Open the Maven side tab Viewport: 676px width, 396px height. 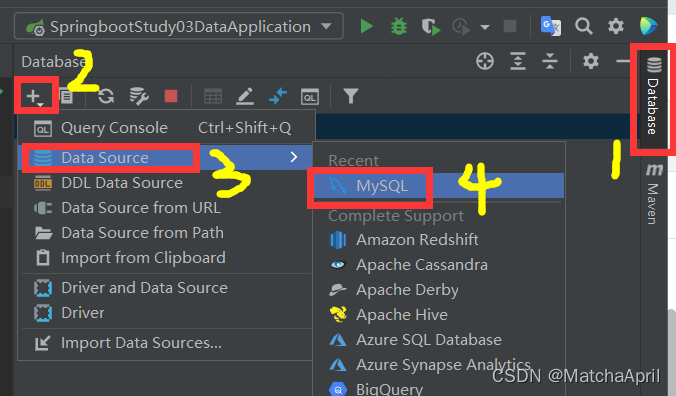tap(653, 194)
